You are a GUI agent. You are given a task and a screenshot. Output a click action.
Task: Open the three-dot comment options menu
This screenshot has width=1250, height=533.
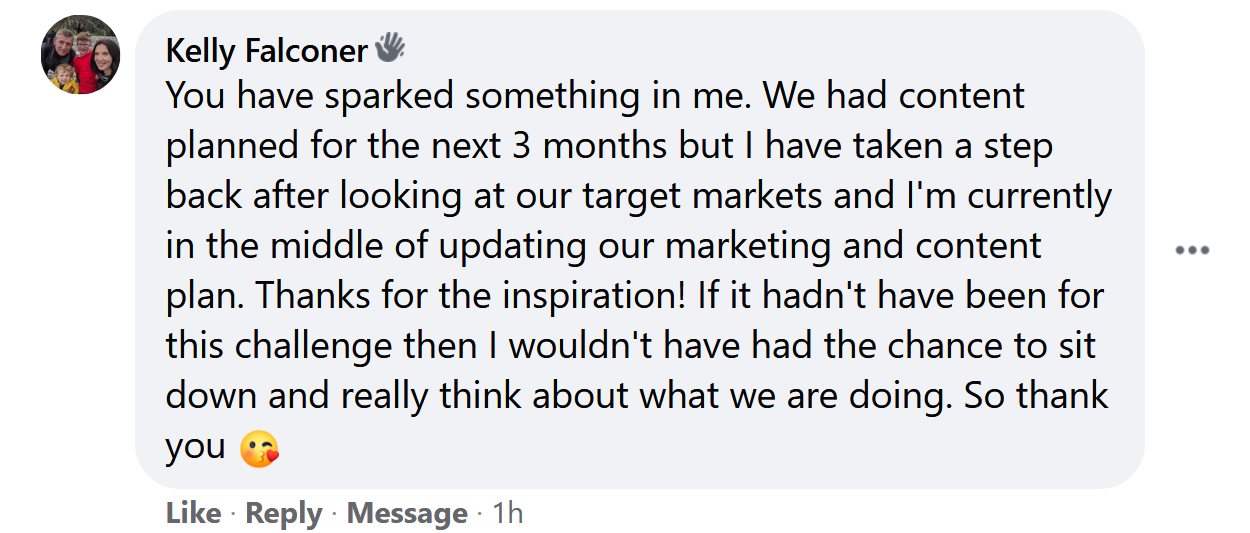point(1192,250)
